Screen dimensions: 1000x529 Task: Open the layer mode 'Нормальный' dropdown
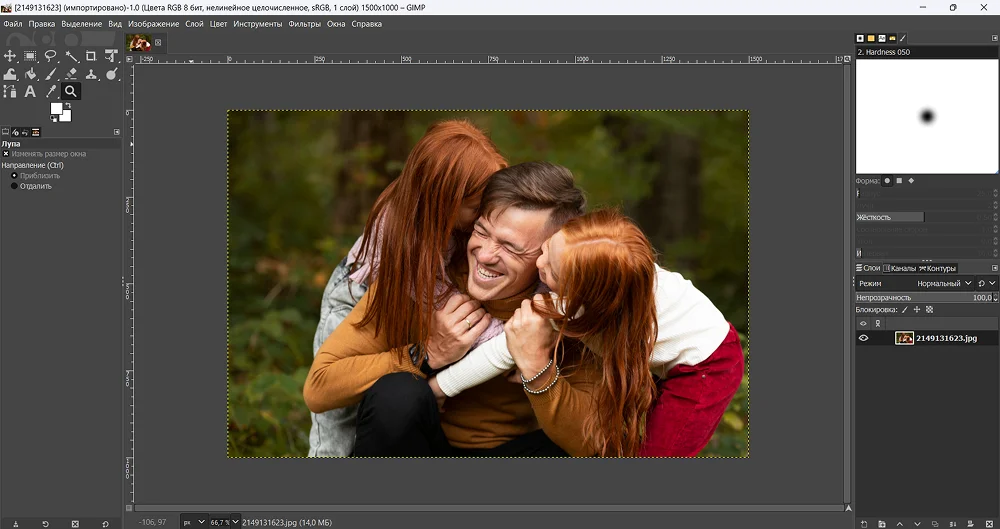[x=945, y=283]
